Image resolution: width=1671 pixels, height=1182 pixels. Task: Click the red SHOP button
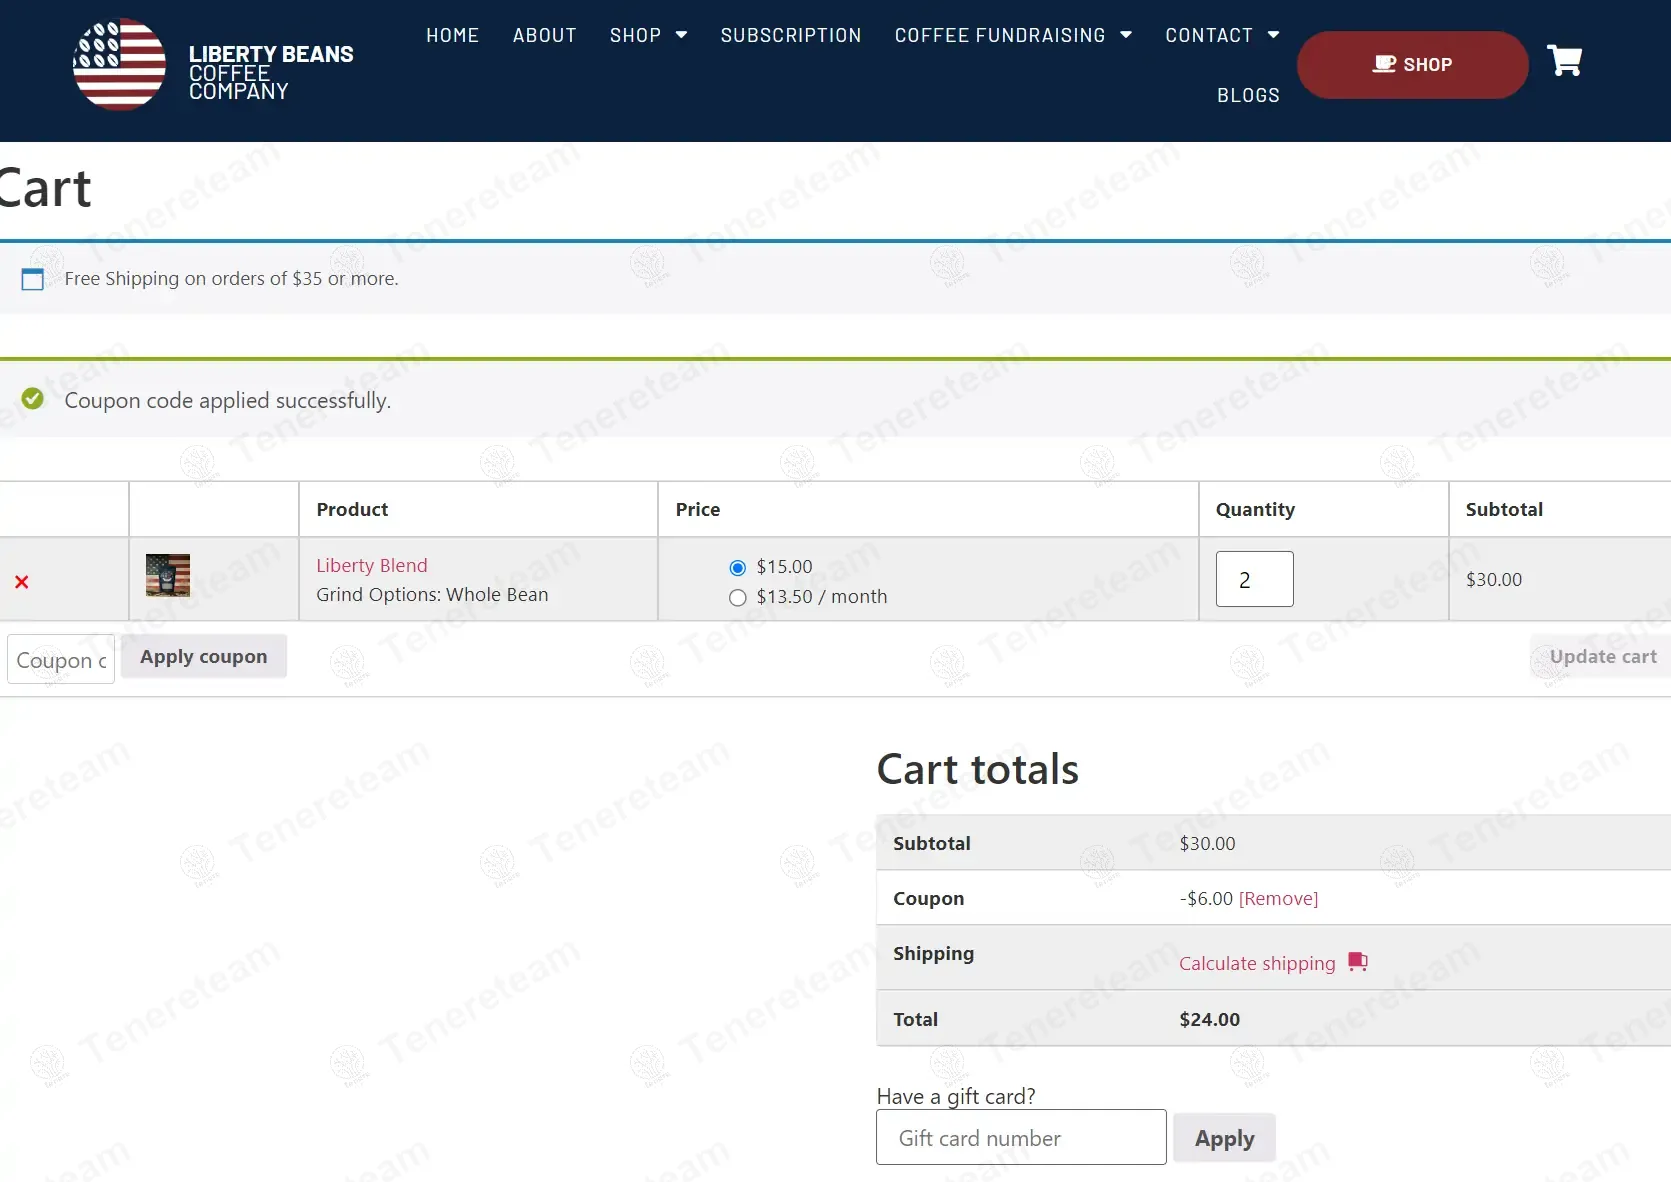1412,65
